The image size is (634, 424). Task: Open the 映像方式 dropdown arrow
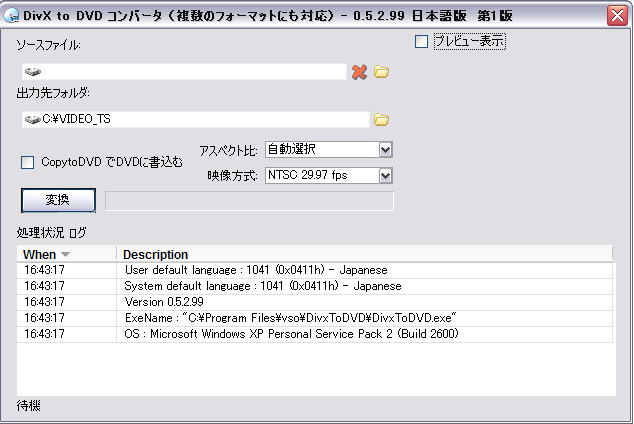click(386, 176)
